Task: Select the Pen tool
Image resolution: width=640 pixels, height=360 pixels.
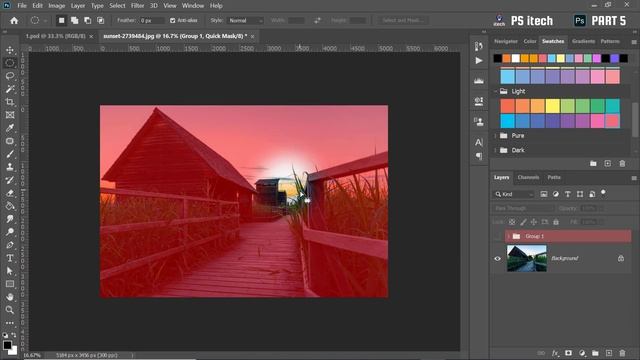Action: (x=10, y=245)
